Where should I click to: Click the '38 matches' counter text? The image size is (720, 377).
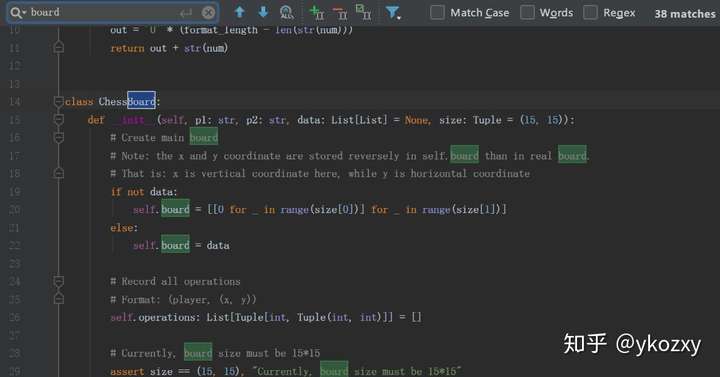[685, 14]
